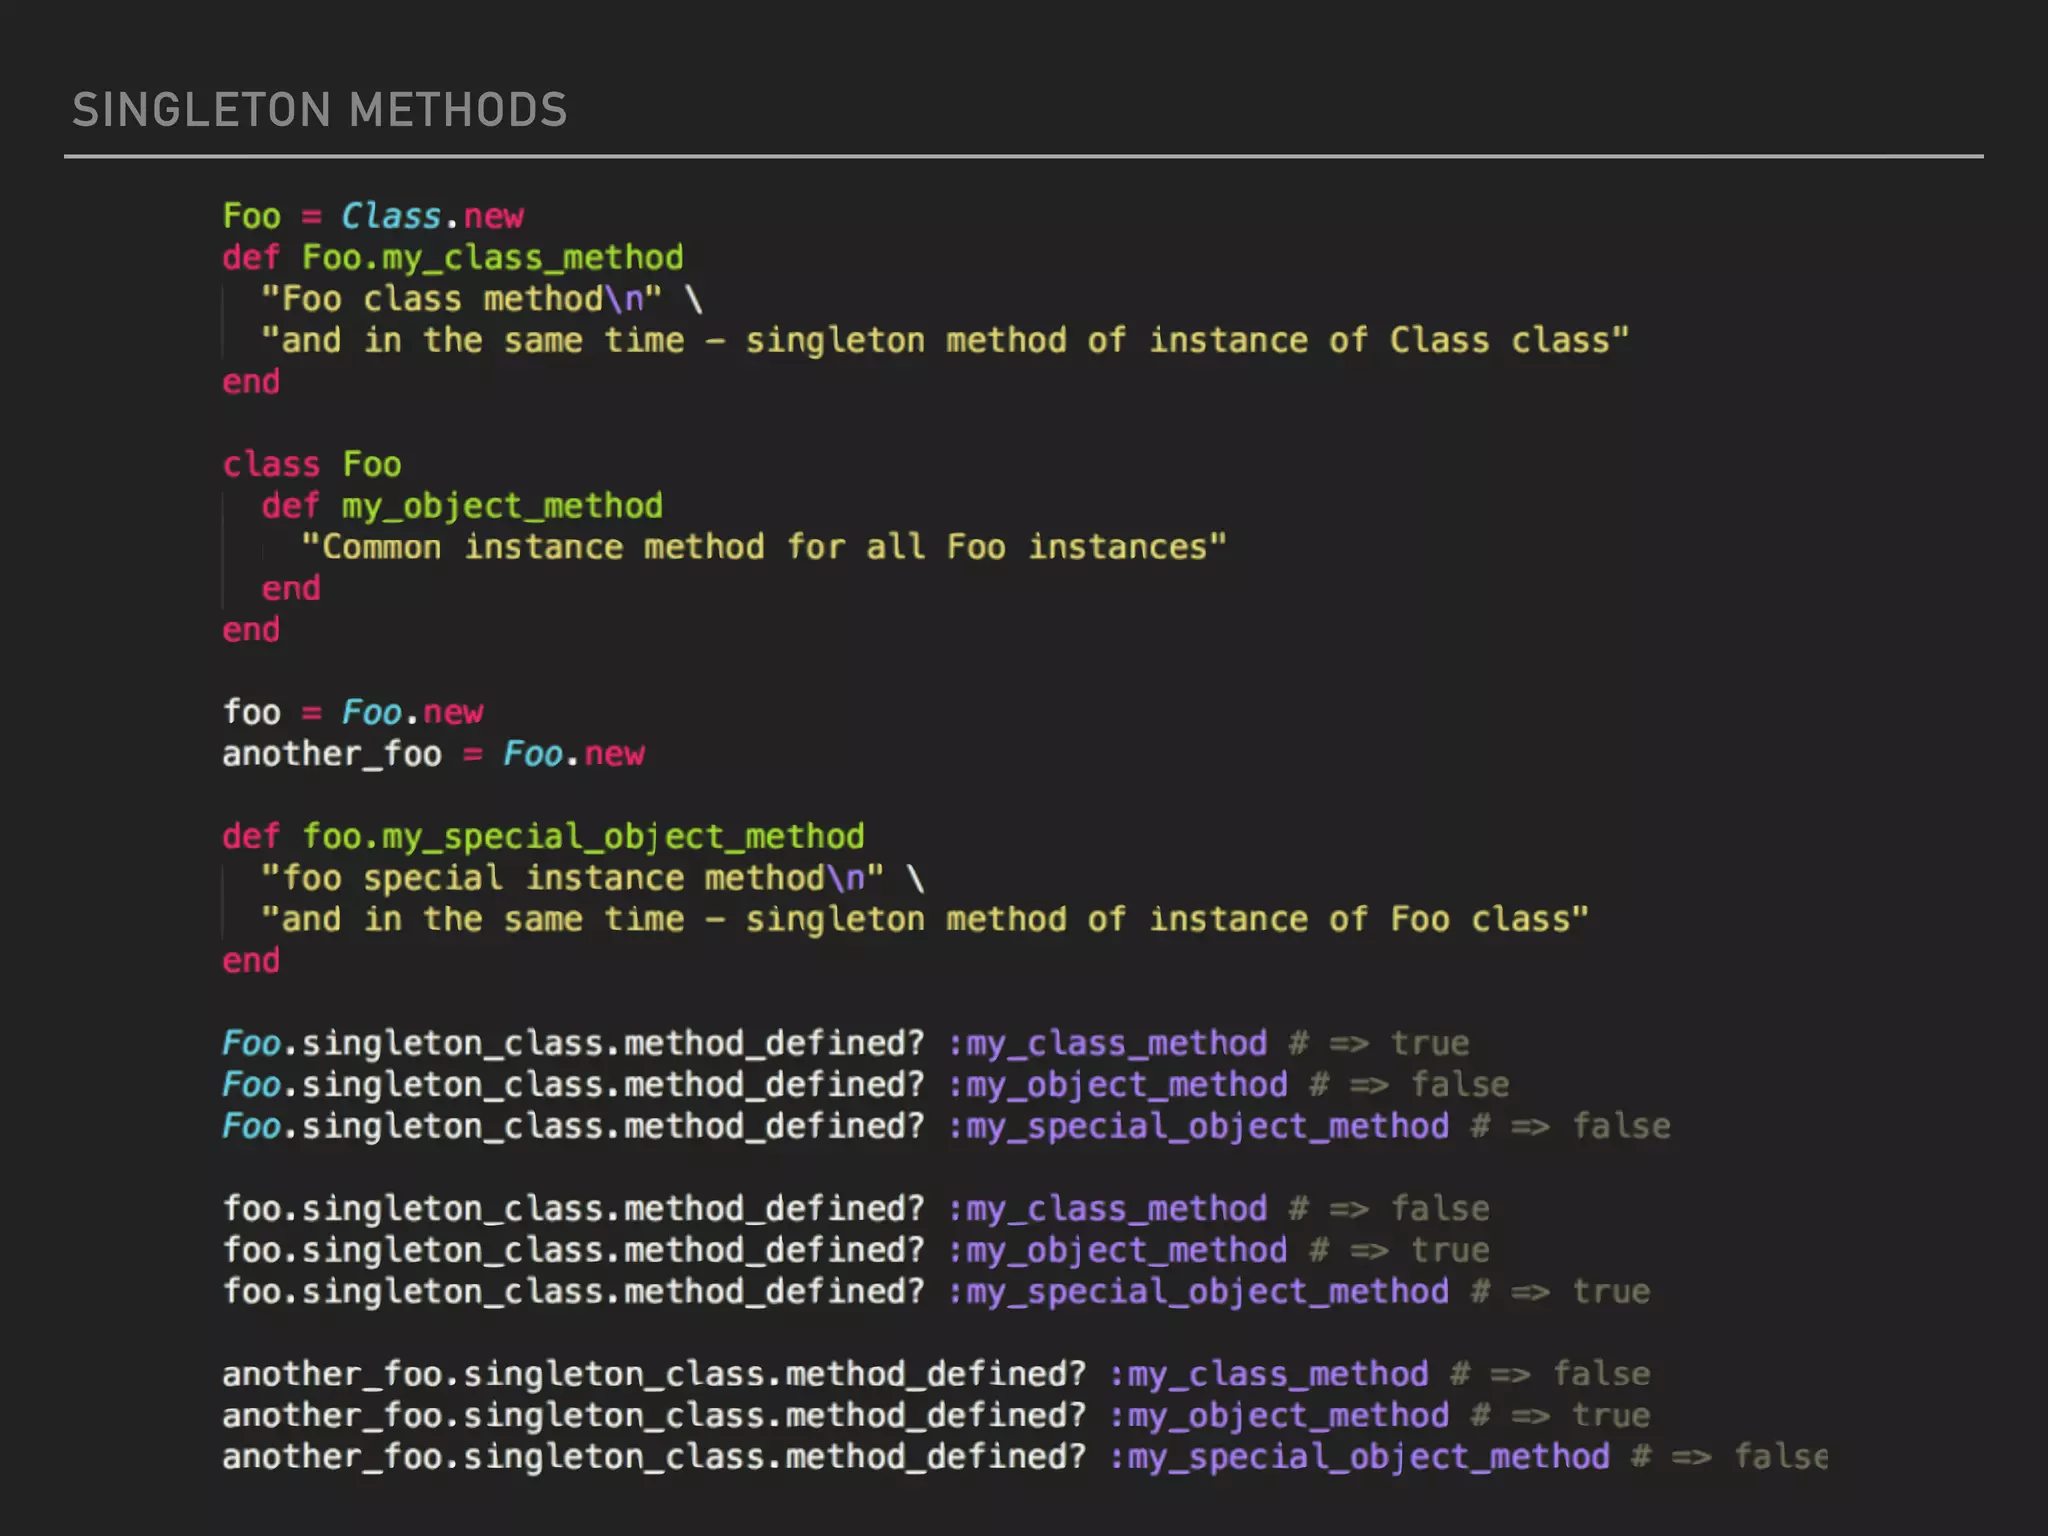The width and height of the screenshot is (2048, 1536).
Task: Click the '"foo special instance method\n" \' string
Action: pos(593,878)
